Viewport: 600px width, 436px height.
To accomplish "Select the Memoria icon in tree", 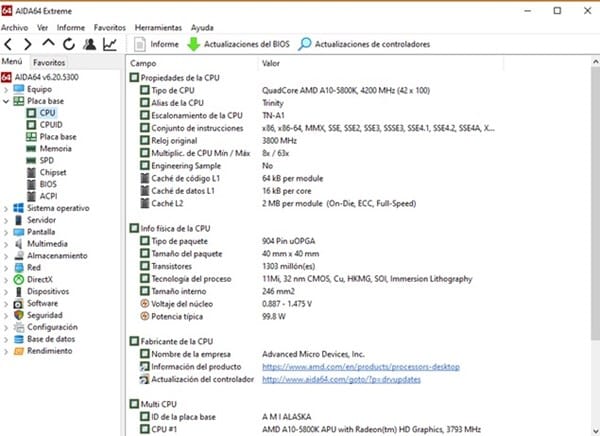I will (x=31, y=149).
